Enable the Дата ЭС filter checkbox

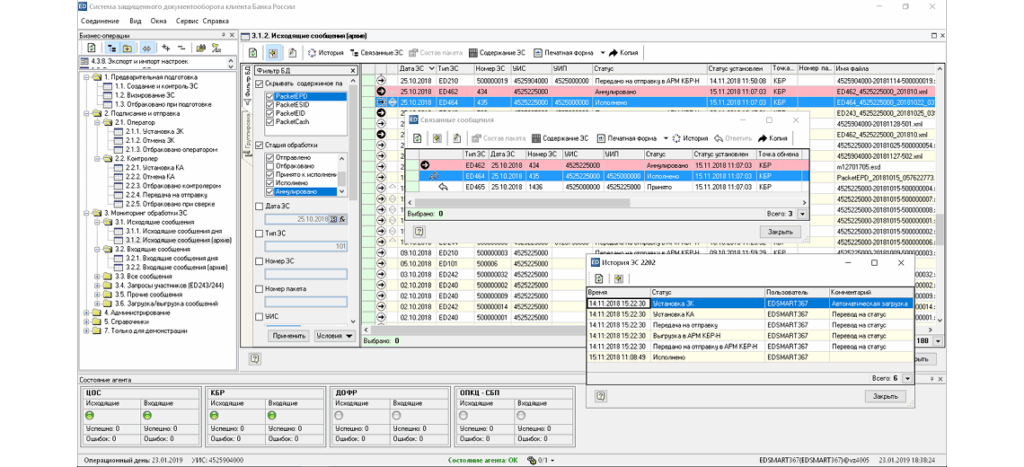(x=258, y=206)
